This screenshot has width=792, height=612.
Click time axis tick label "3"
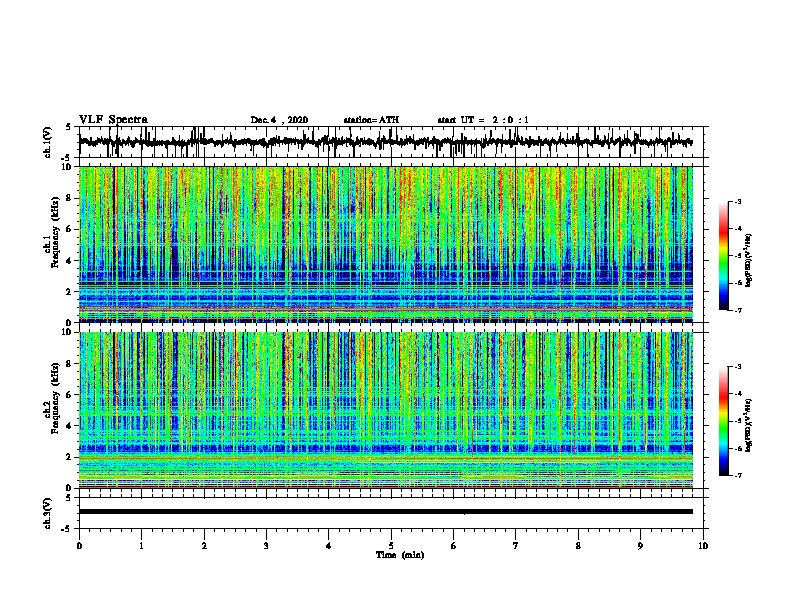click(x=266, y=546)
